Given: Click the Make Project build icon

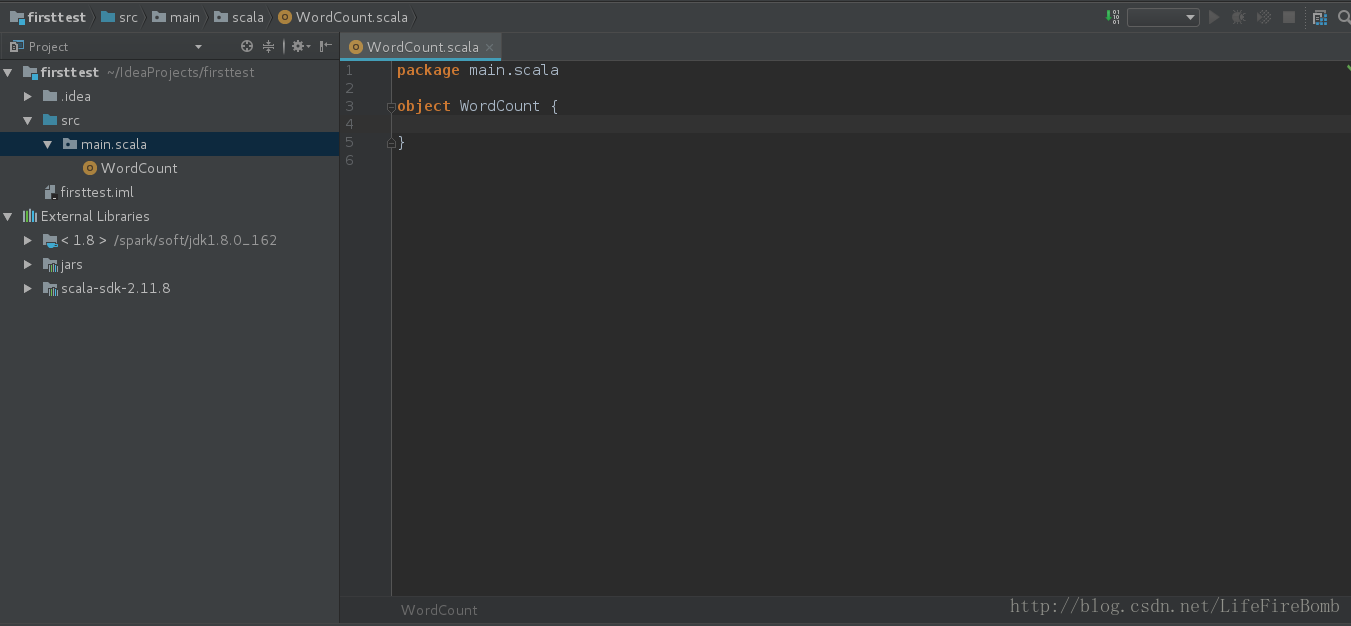Looking at the screenshot, I should pyautogui.click(x=1113, y=17).
